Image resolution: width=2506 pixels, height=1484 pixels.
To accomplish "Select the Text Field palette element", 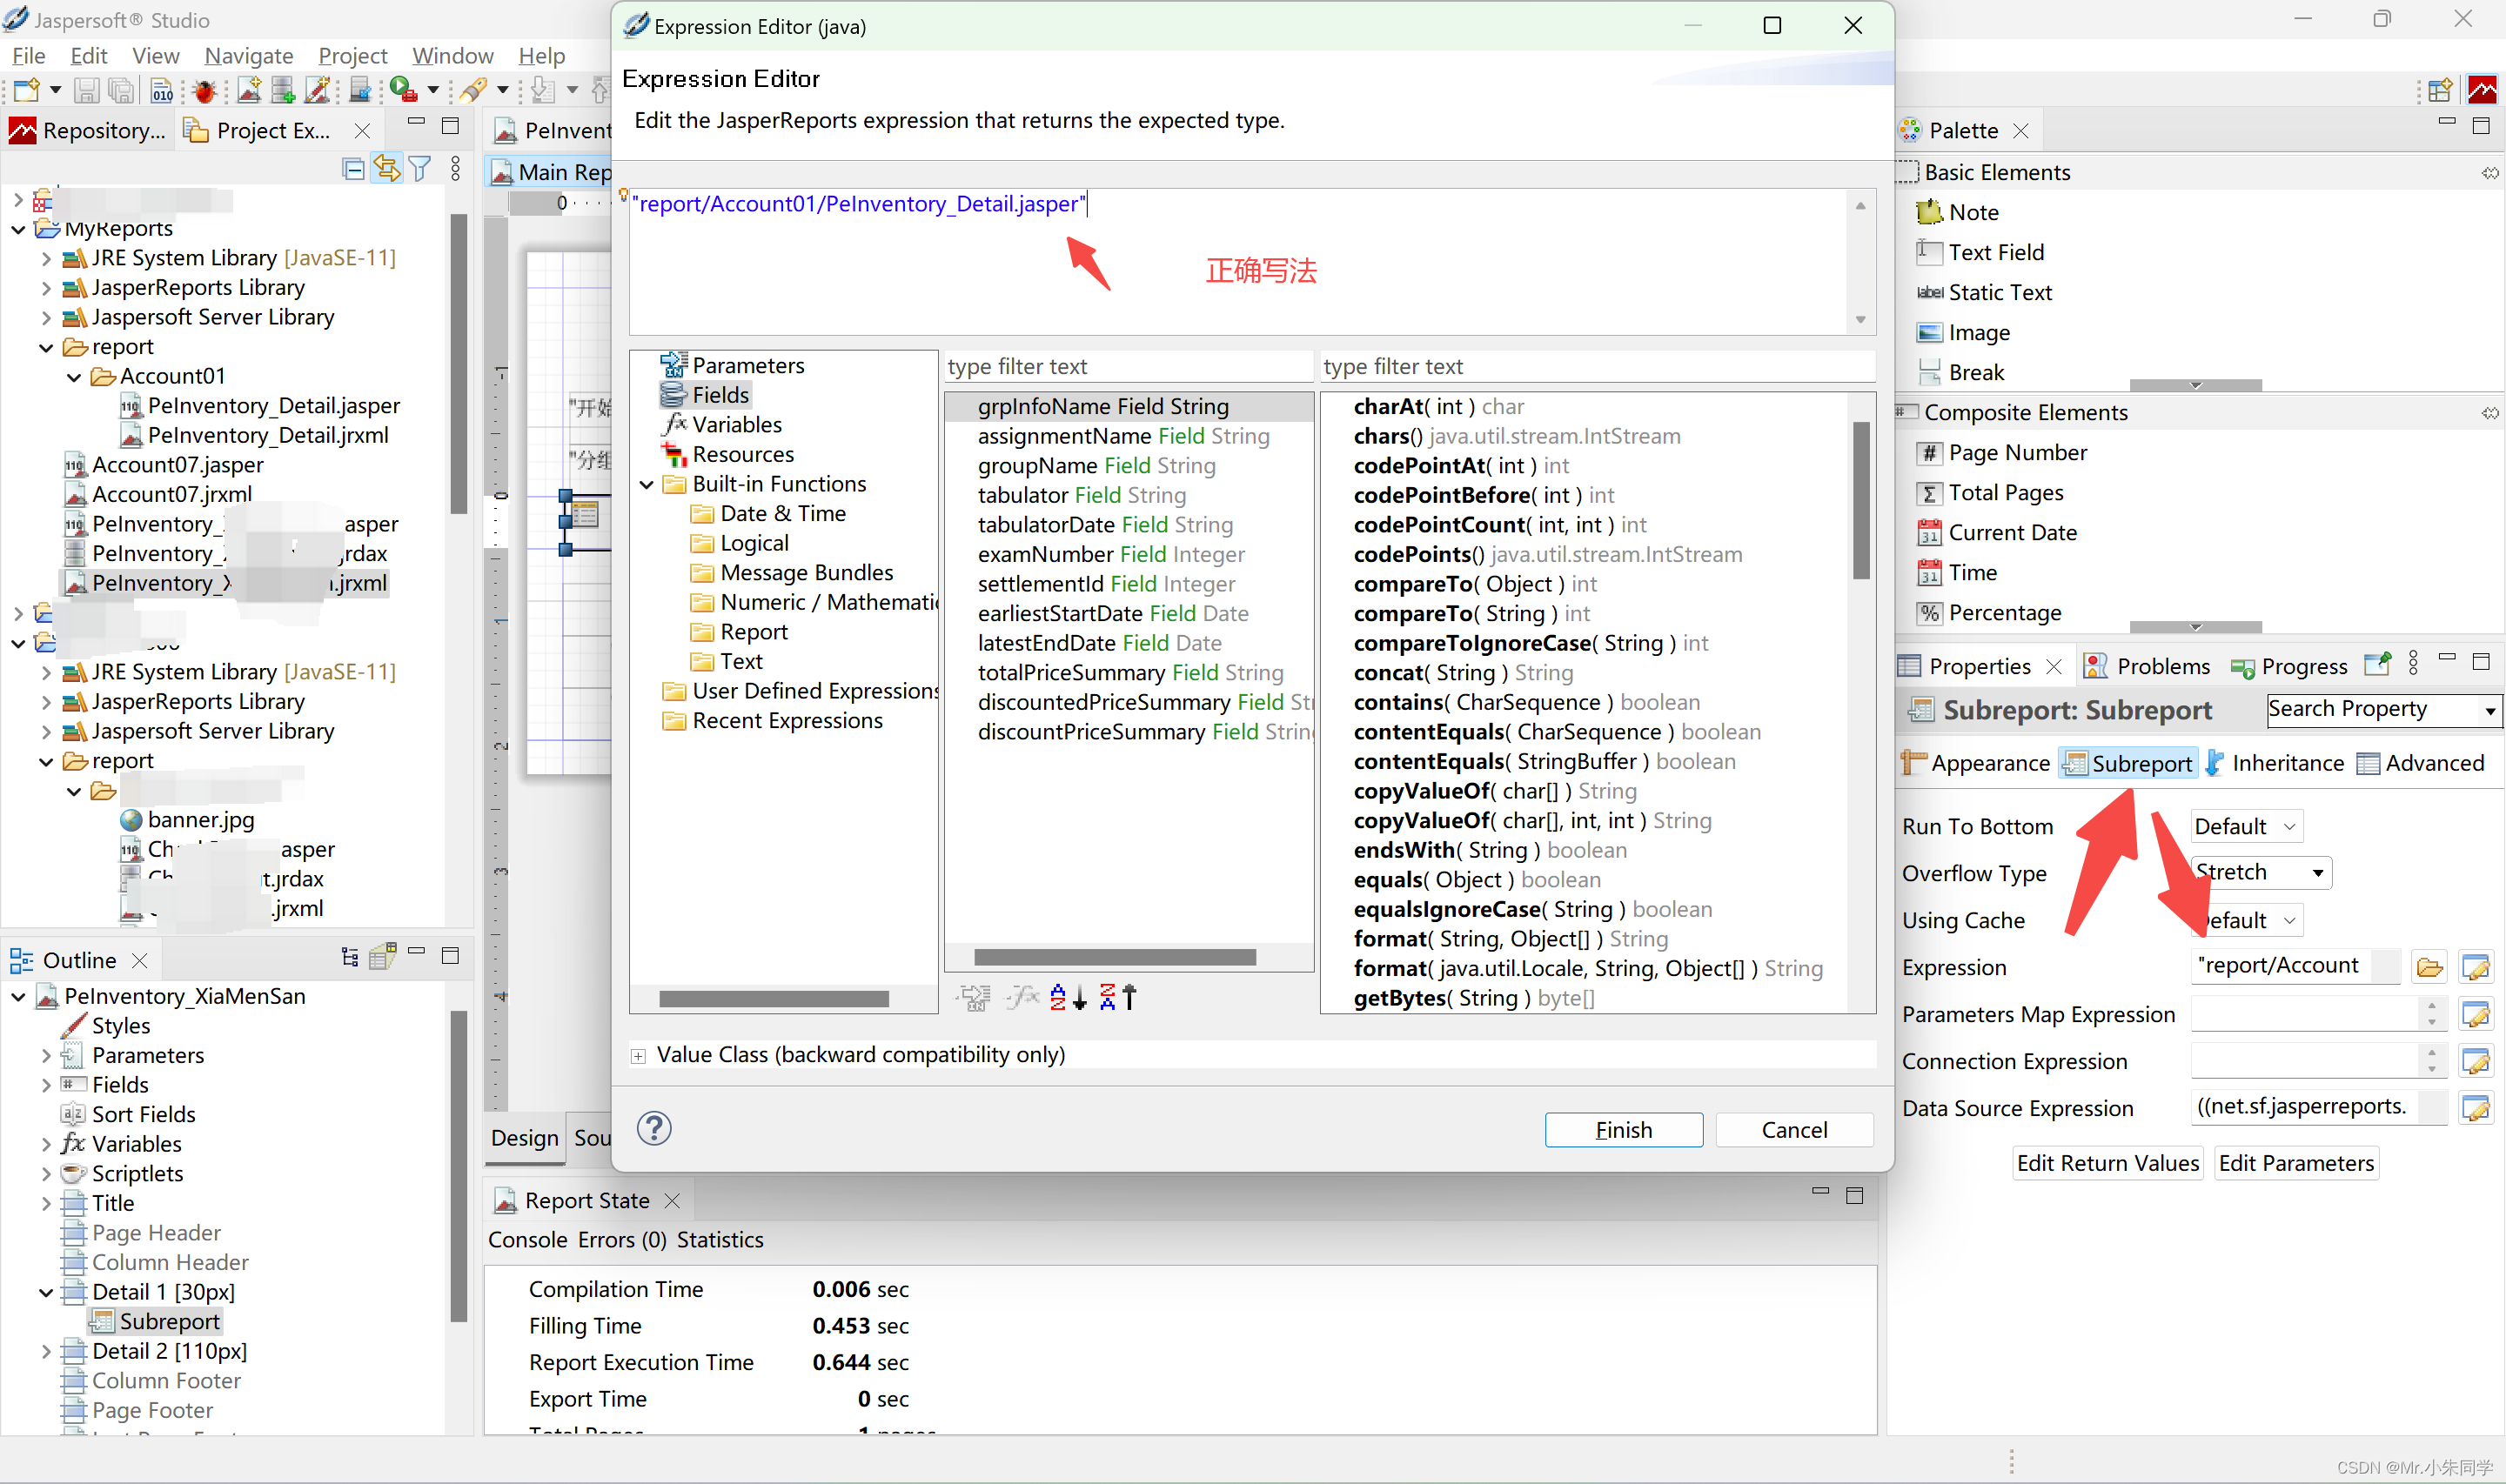I will pos(1995,252).
